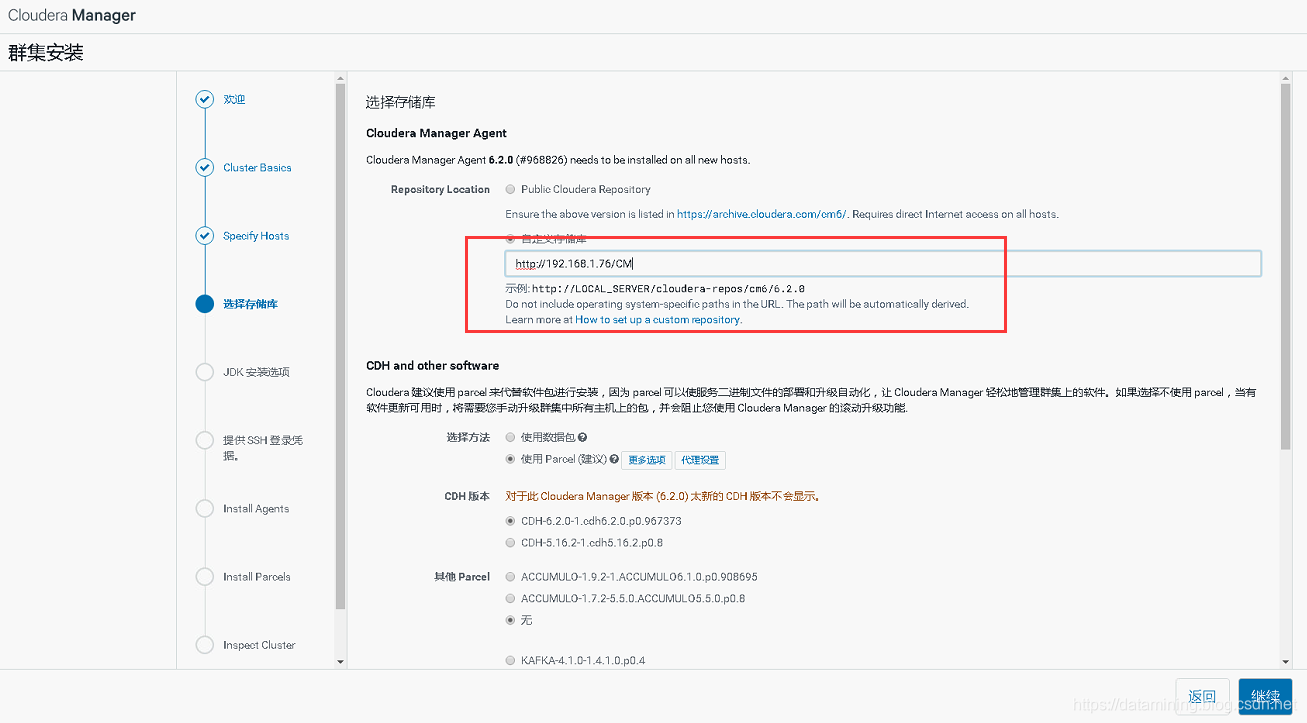Select 使用 Parcel (建议) install method
This screenshot has height=723, width=1307.
point(511,460)
